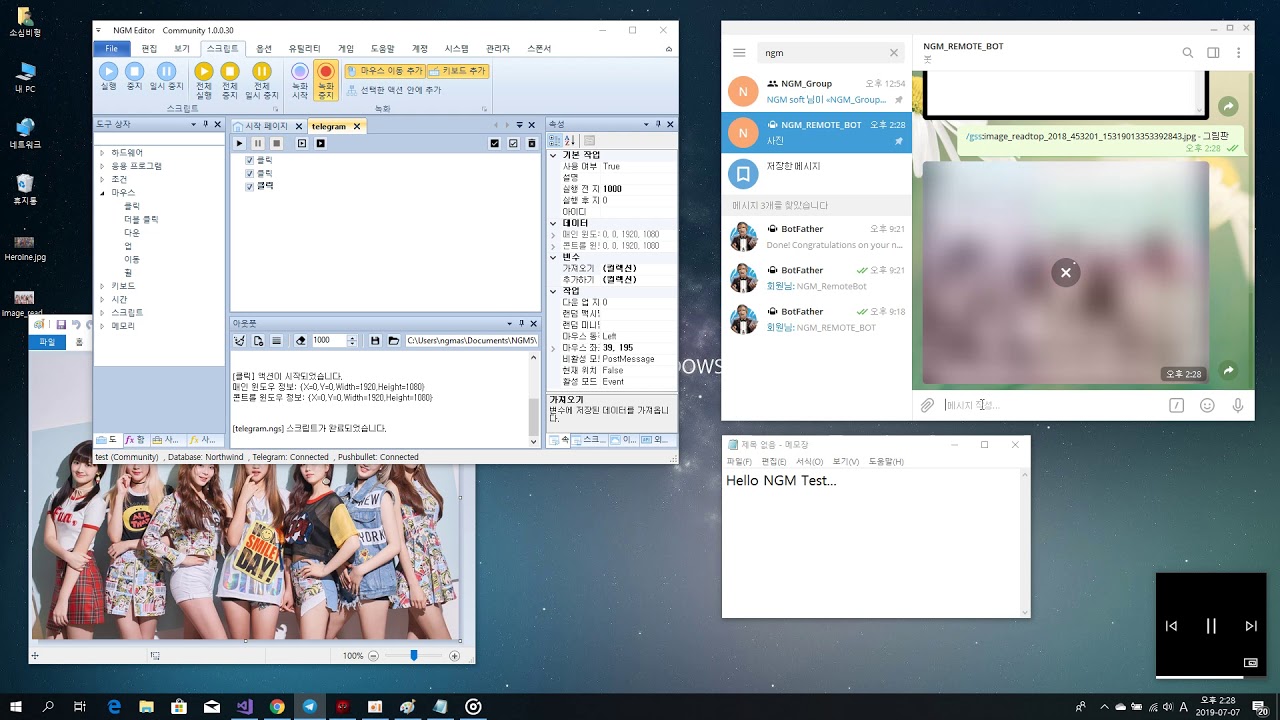
Task: Click the blue 중지 (Stop) script icon
Action: tap(135, 71)
